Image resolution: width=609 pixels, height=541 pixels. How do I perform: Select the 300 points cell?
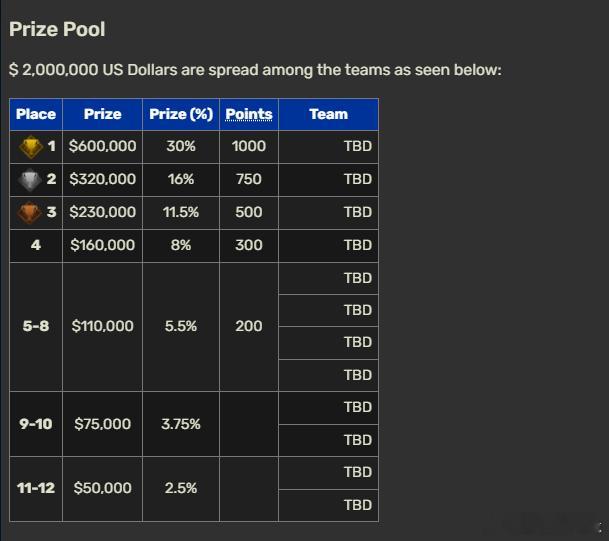[x=249, y=245]
